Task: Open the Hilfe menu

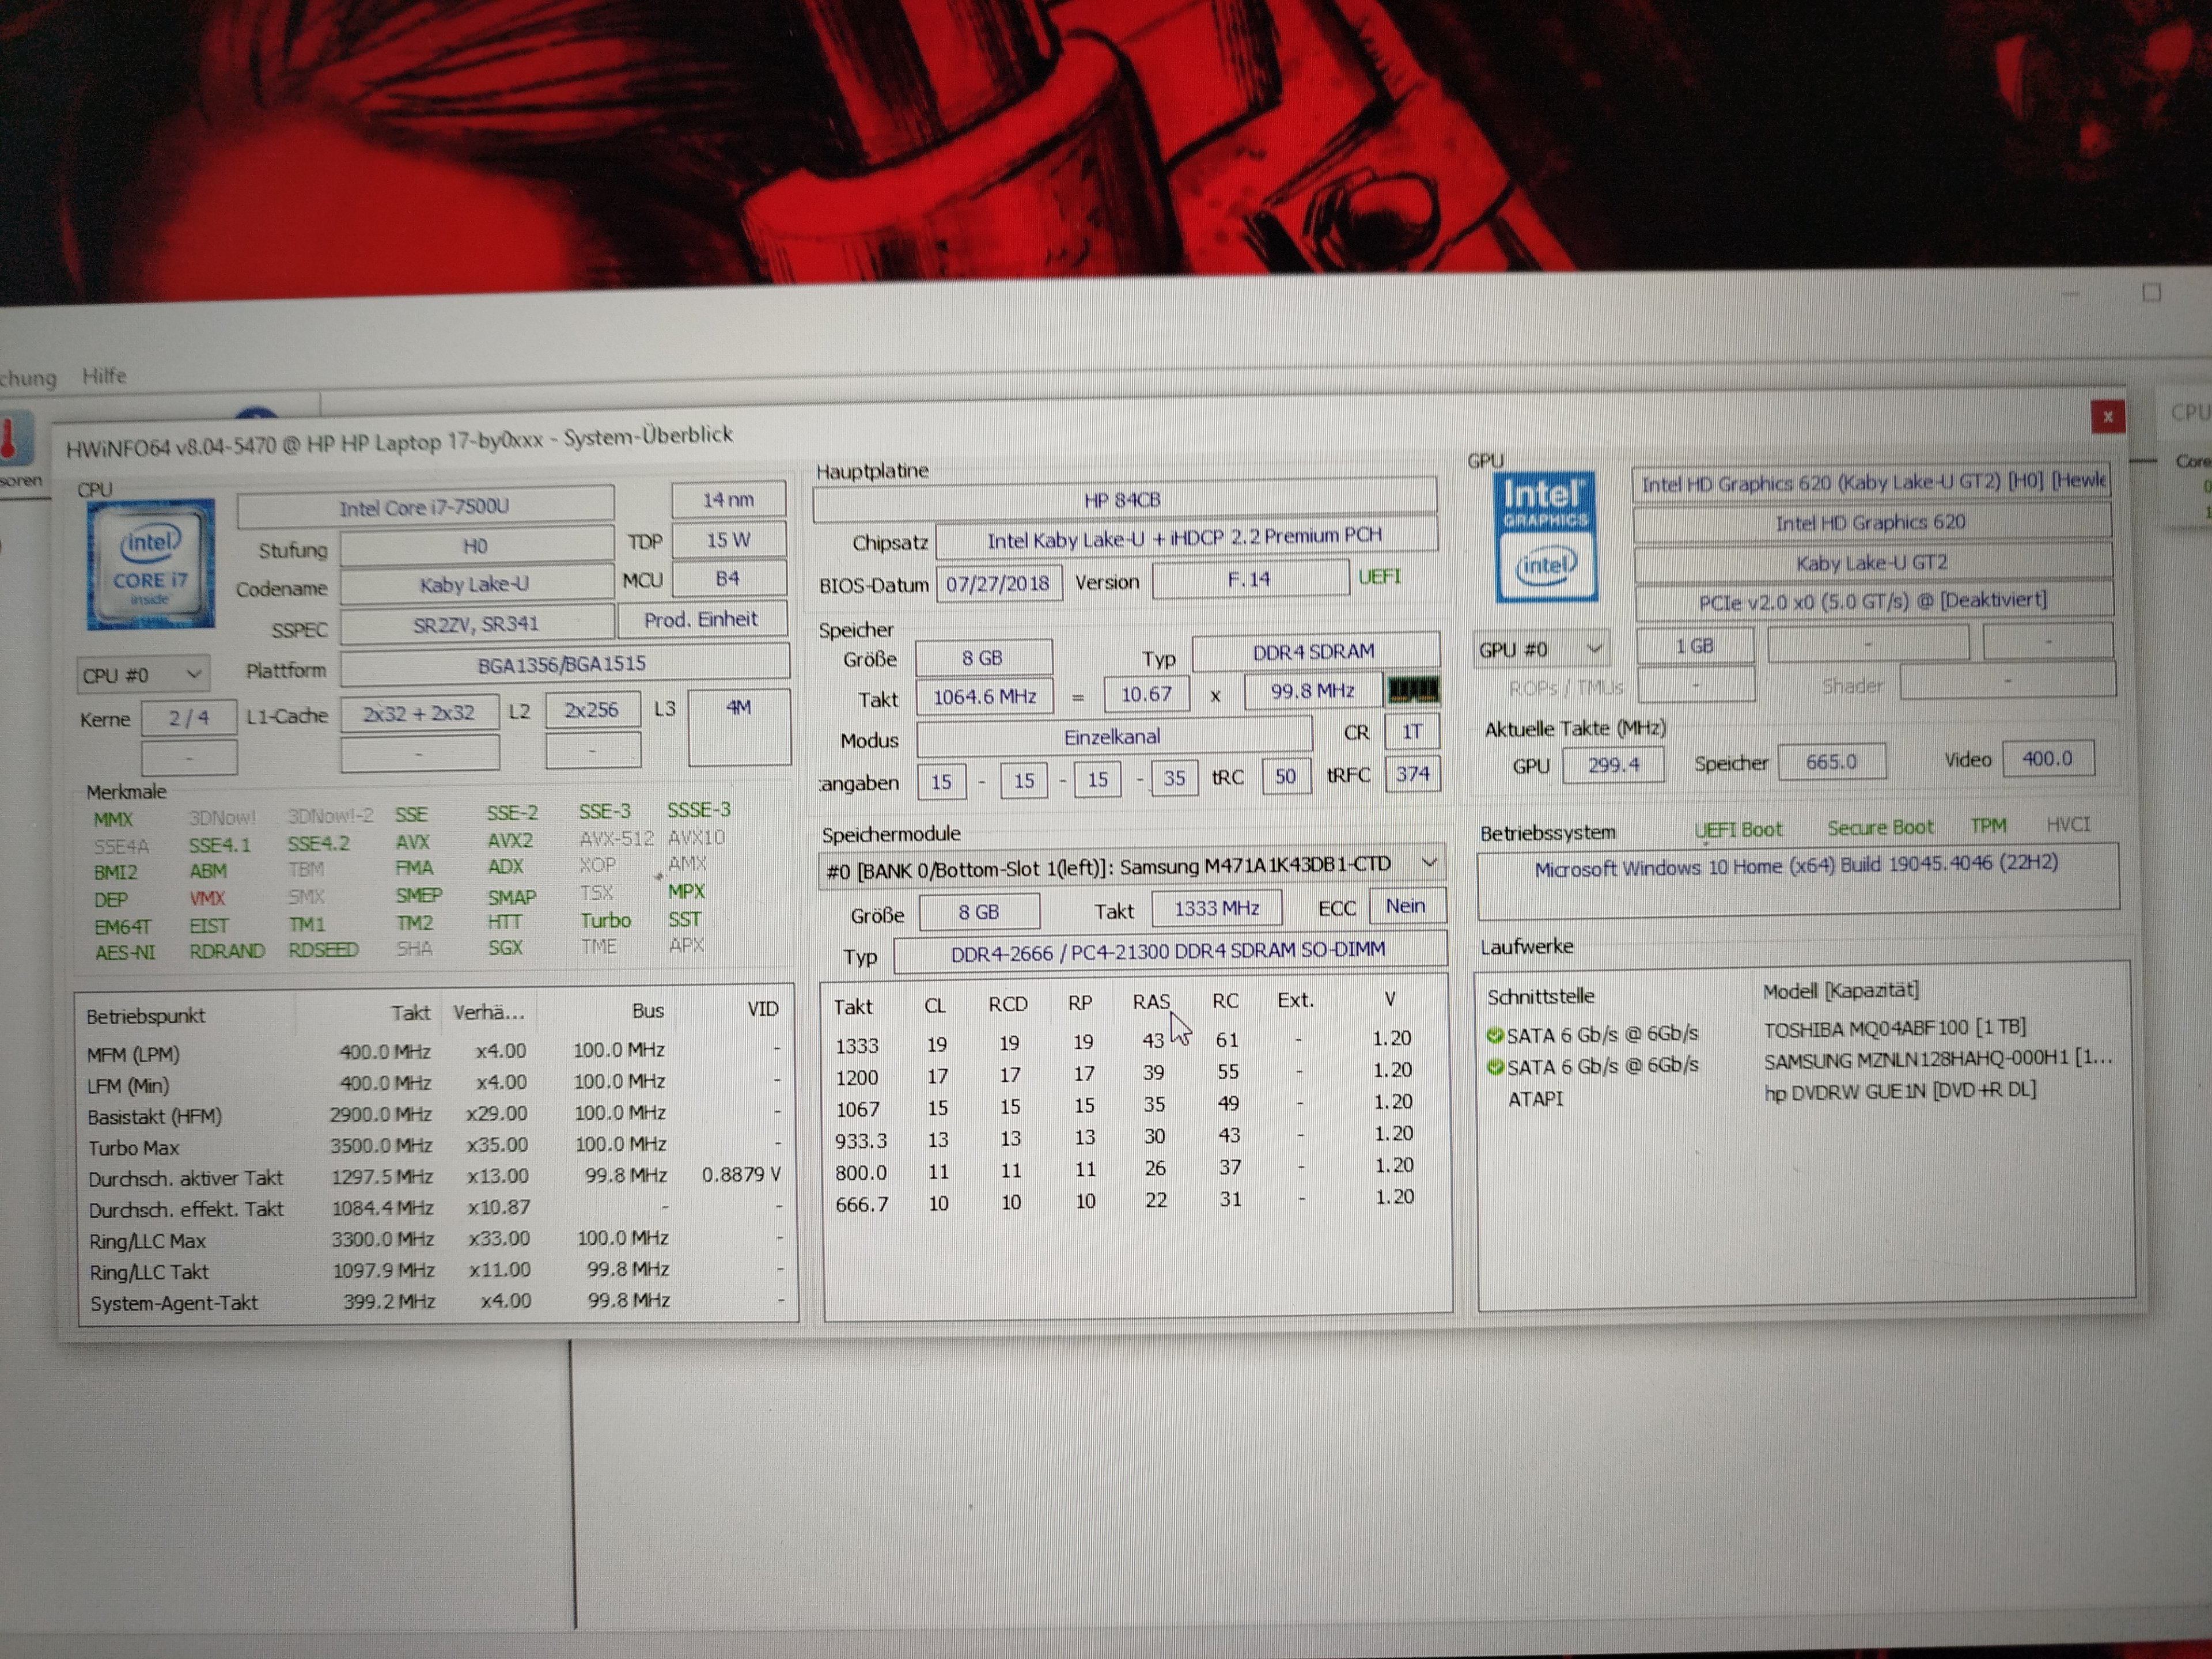Action: (104, 376)
